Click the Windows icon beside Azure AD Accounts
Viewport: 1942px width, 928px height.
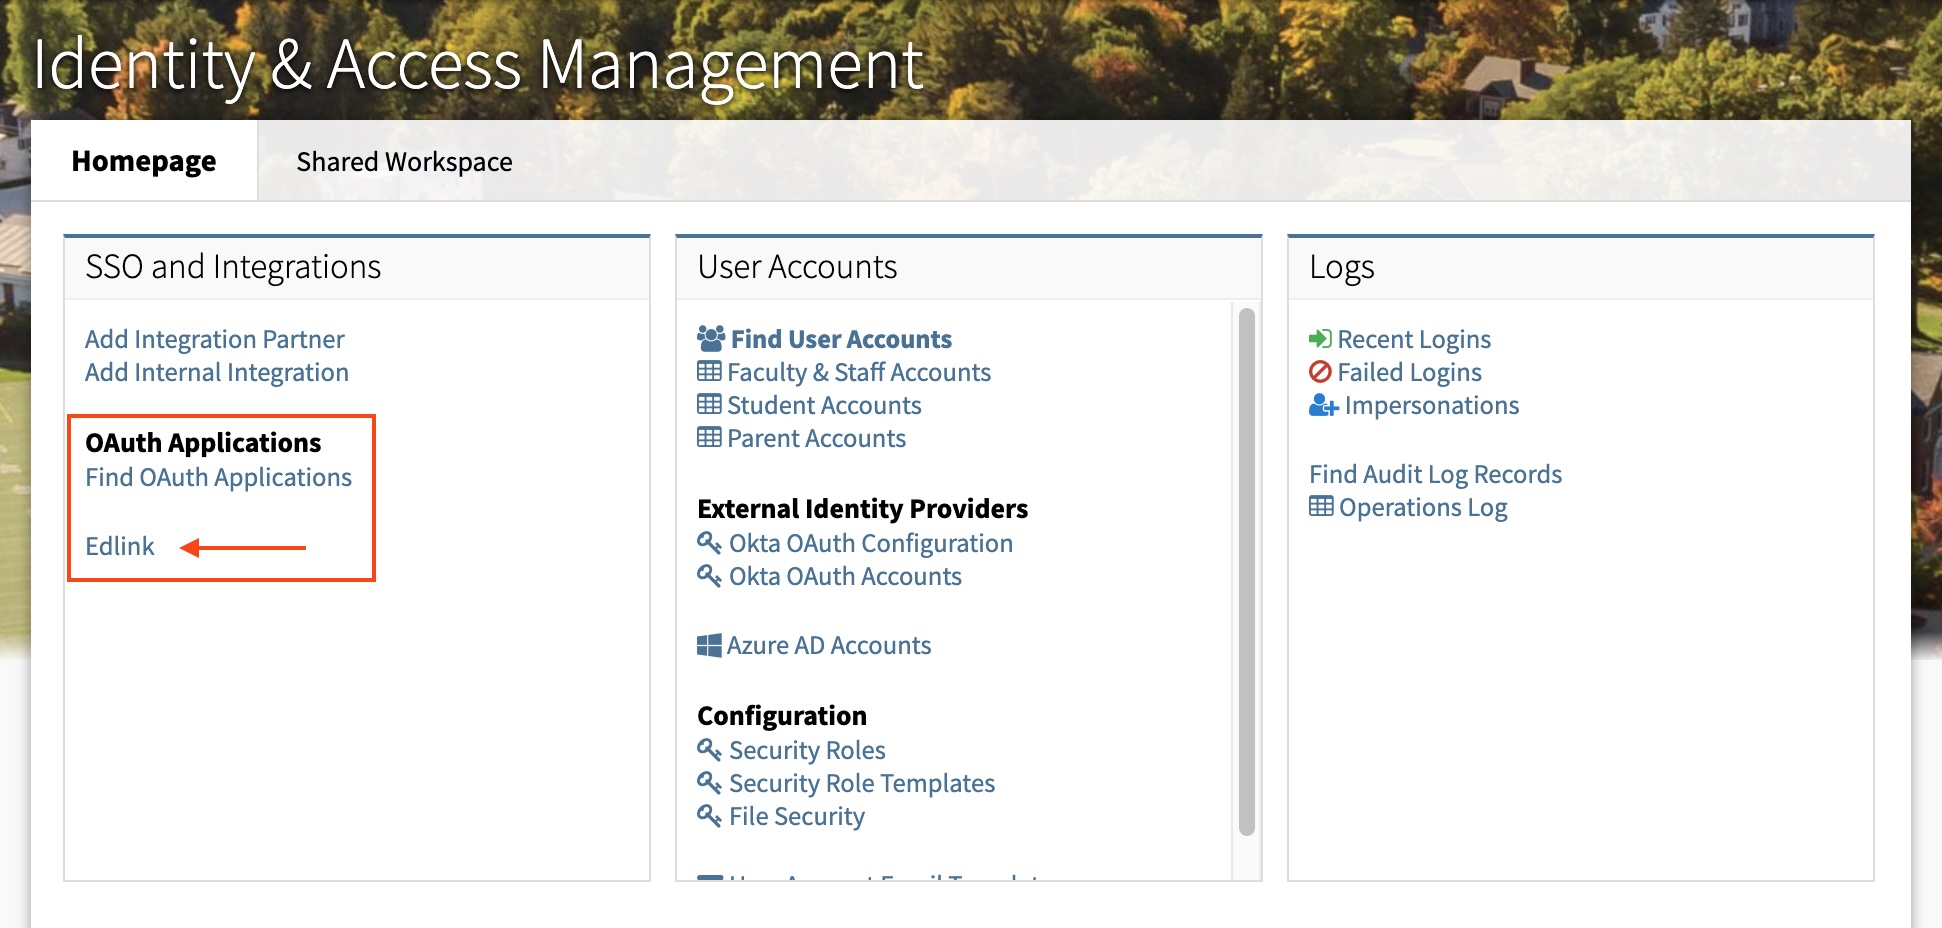point(709,646)
